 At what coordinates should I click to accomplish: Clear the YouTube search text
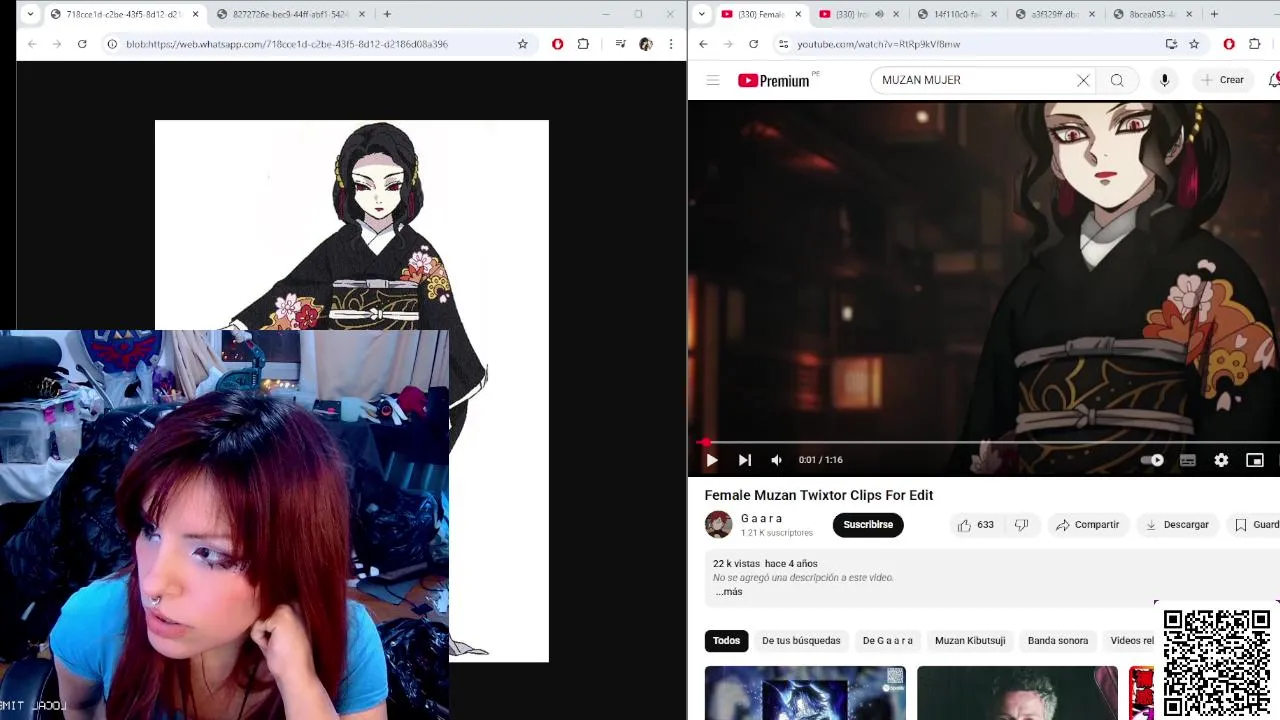click(x=1083, y=80)
